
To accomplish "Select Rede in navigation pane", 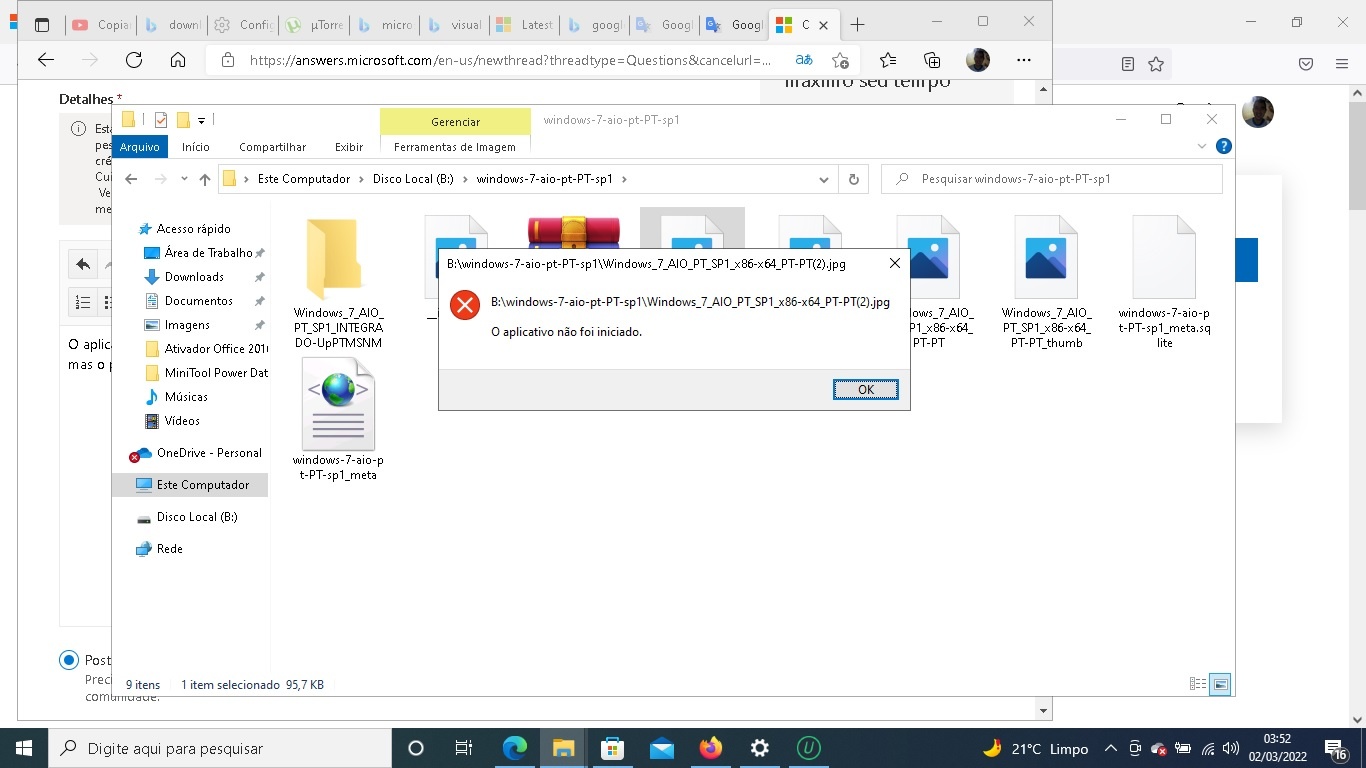I will click(x=159, y=549).
